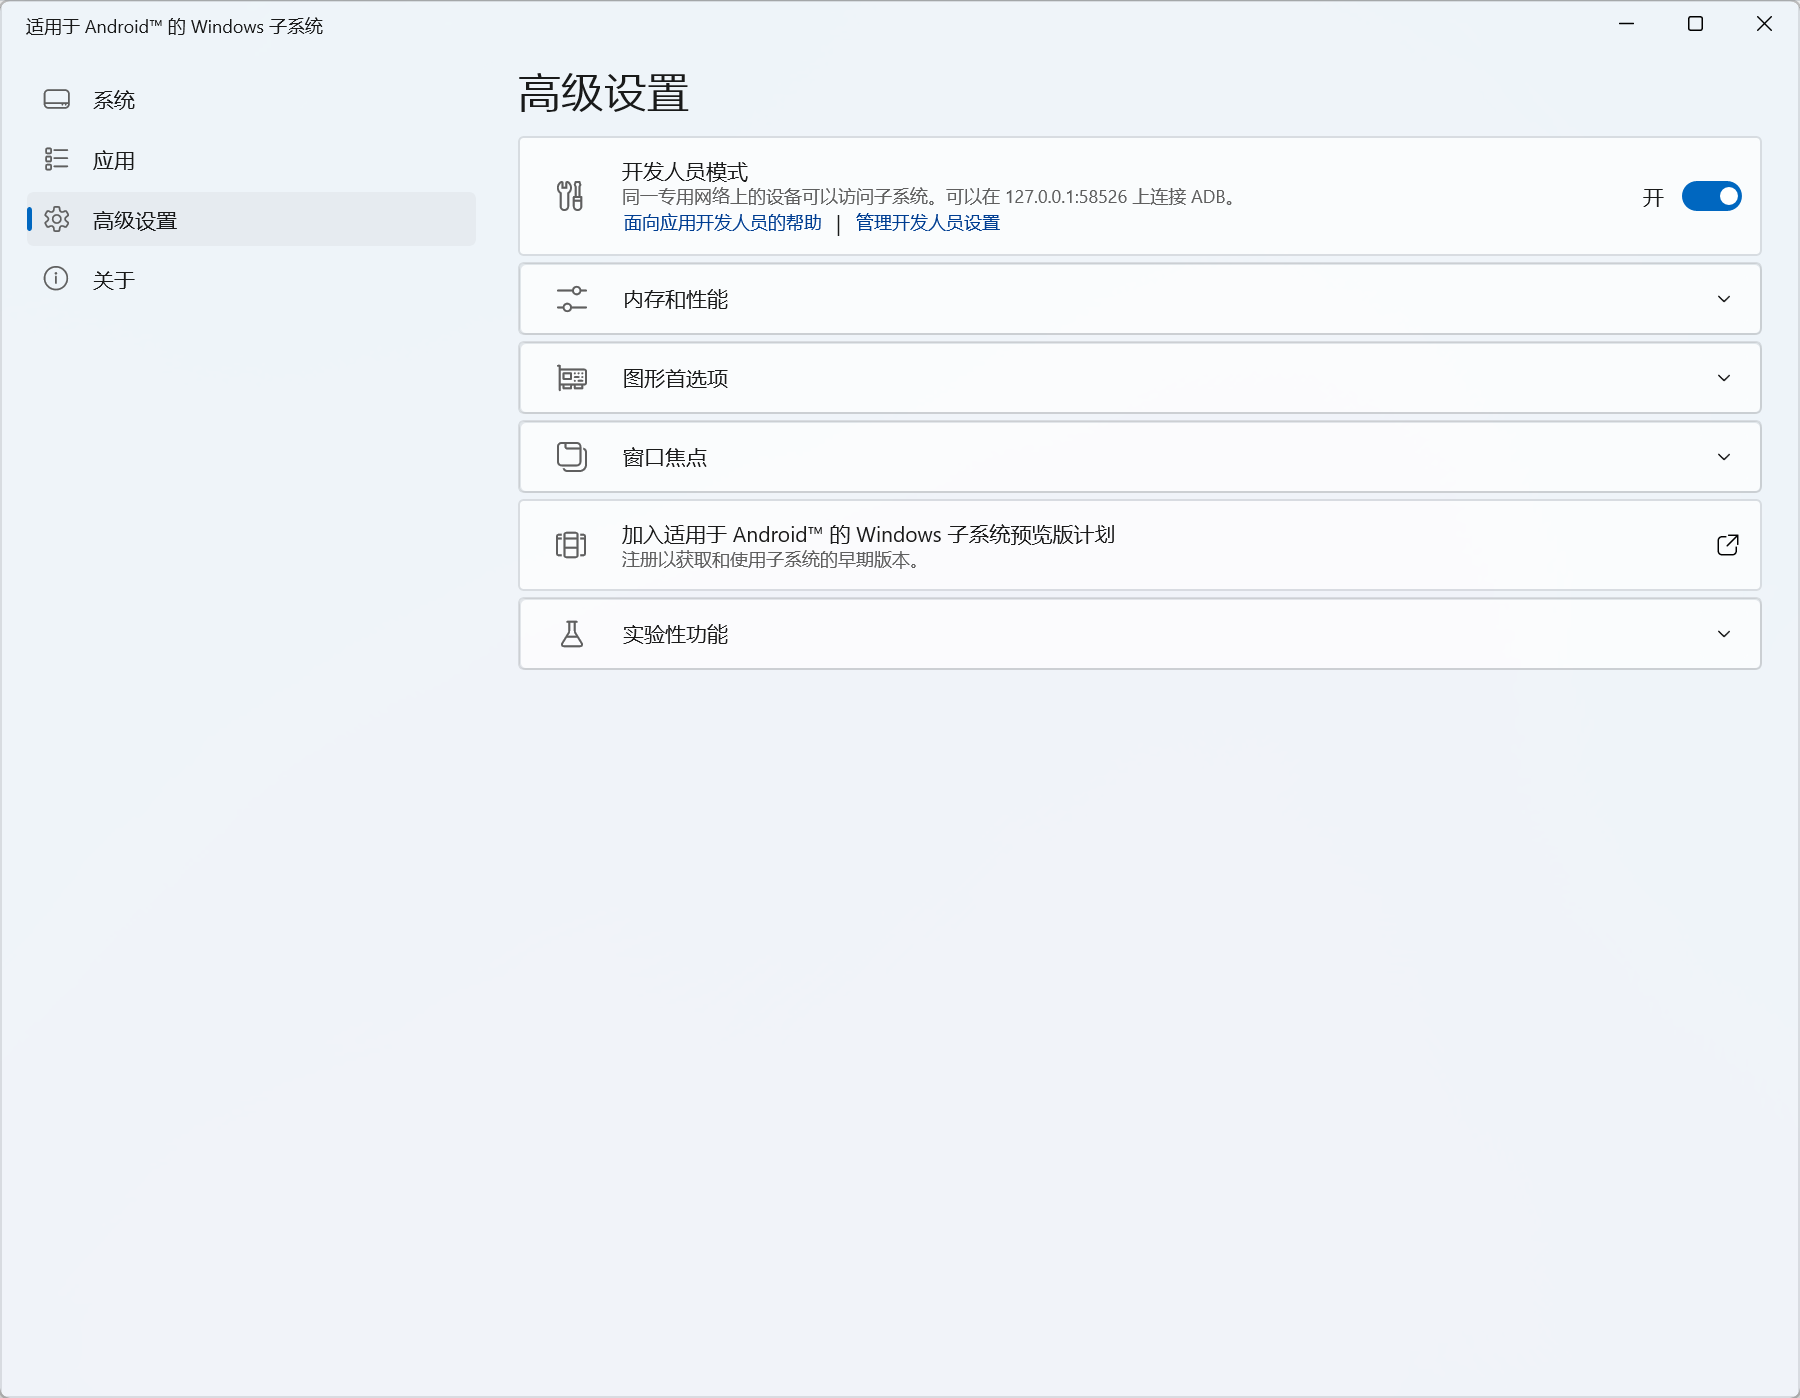
Task: Click the 高级设置 gear icon
Action: pyautogui.click(x=57, y=219)
